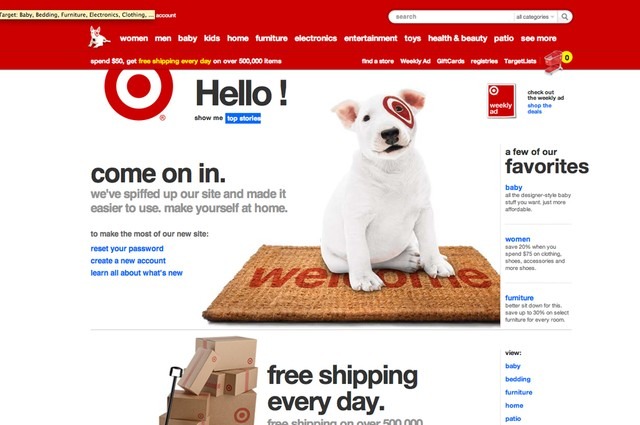Open the see more menu
The width and height of the screenshot is (640, 425).
coord(538,38)
